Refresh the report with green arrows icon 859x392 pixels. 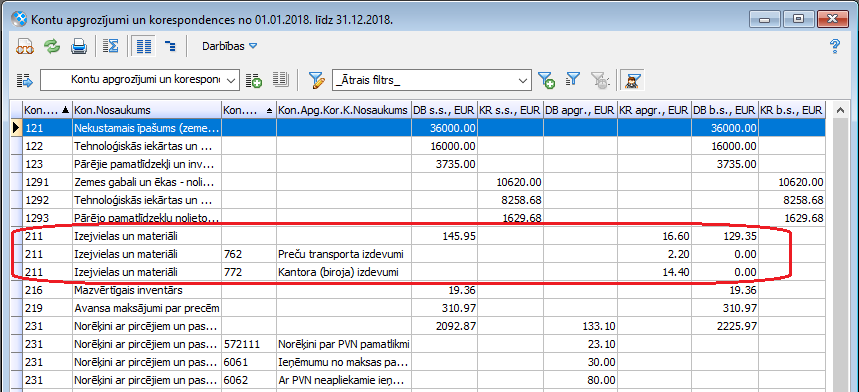(x=51, y=47)
